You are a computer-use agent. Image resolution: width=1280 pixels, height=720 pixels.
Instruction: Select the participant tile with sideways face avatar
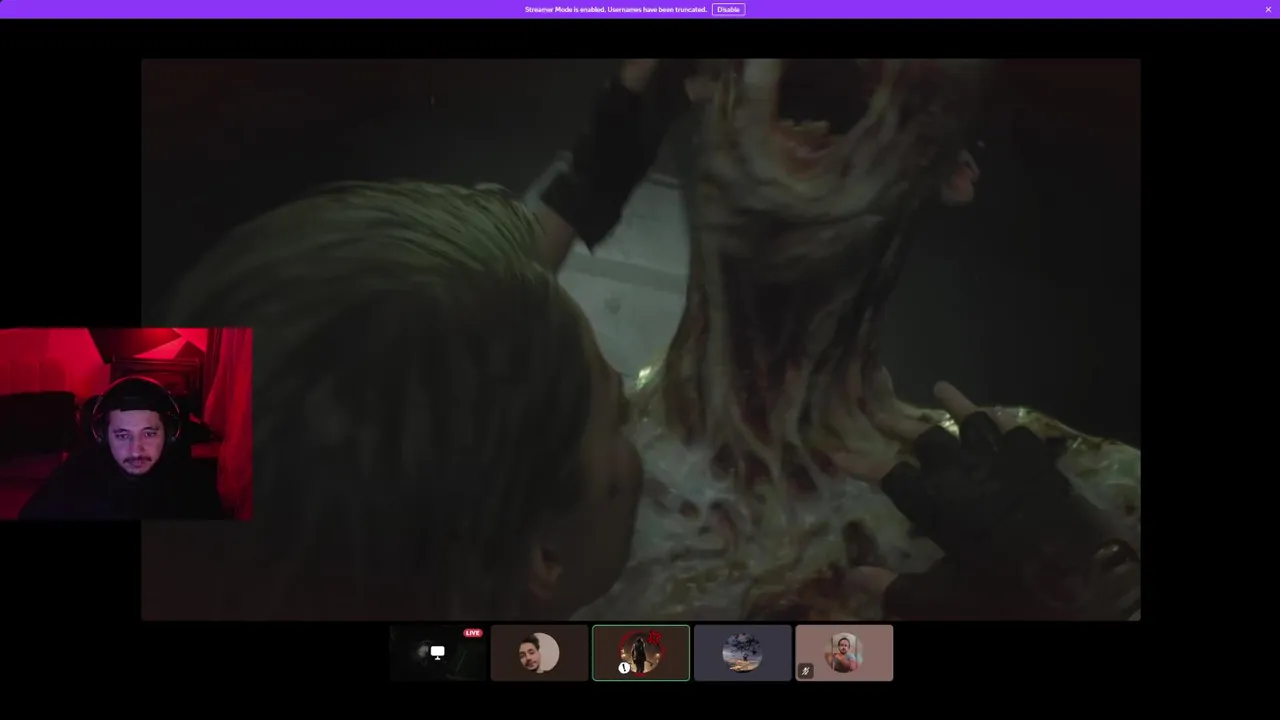(539, 653)
